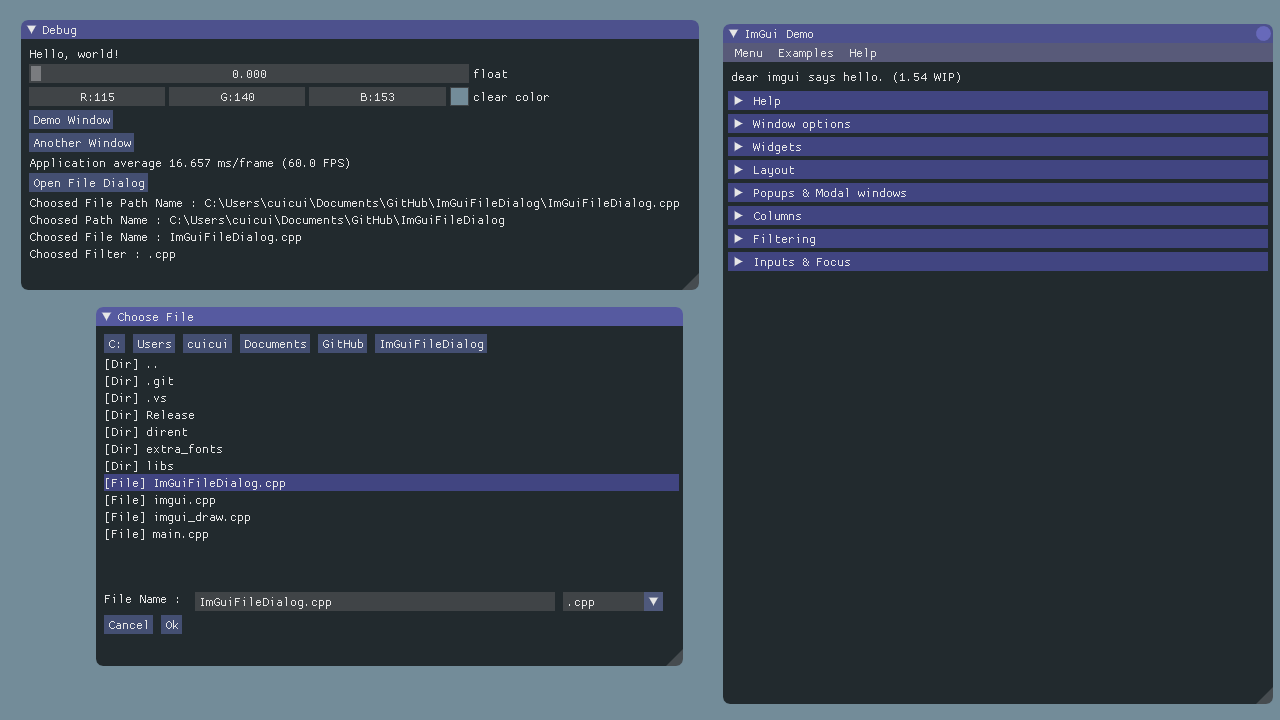
Task: Go to the C: path segment
Action: [114, 344]
